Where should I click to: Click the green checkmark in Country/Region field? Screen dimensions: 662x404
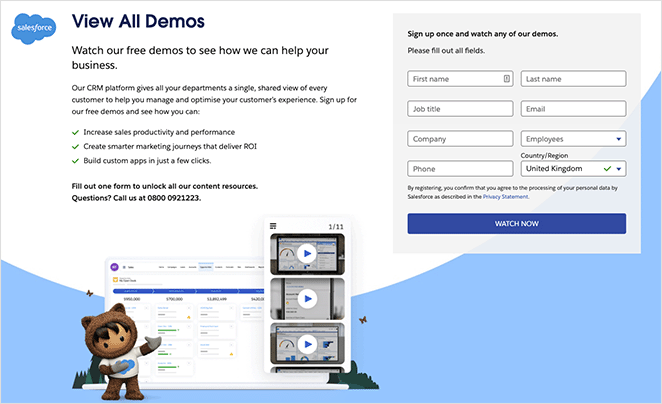pos(607,168)
